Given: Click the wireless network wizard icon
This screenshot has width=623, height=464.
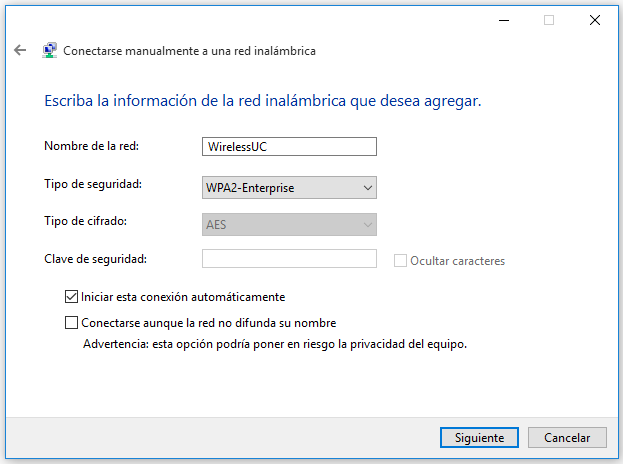Looking at the screenshot, I should [50, 50].
